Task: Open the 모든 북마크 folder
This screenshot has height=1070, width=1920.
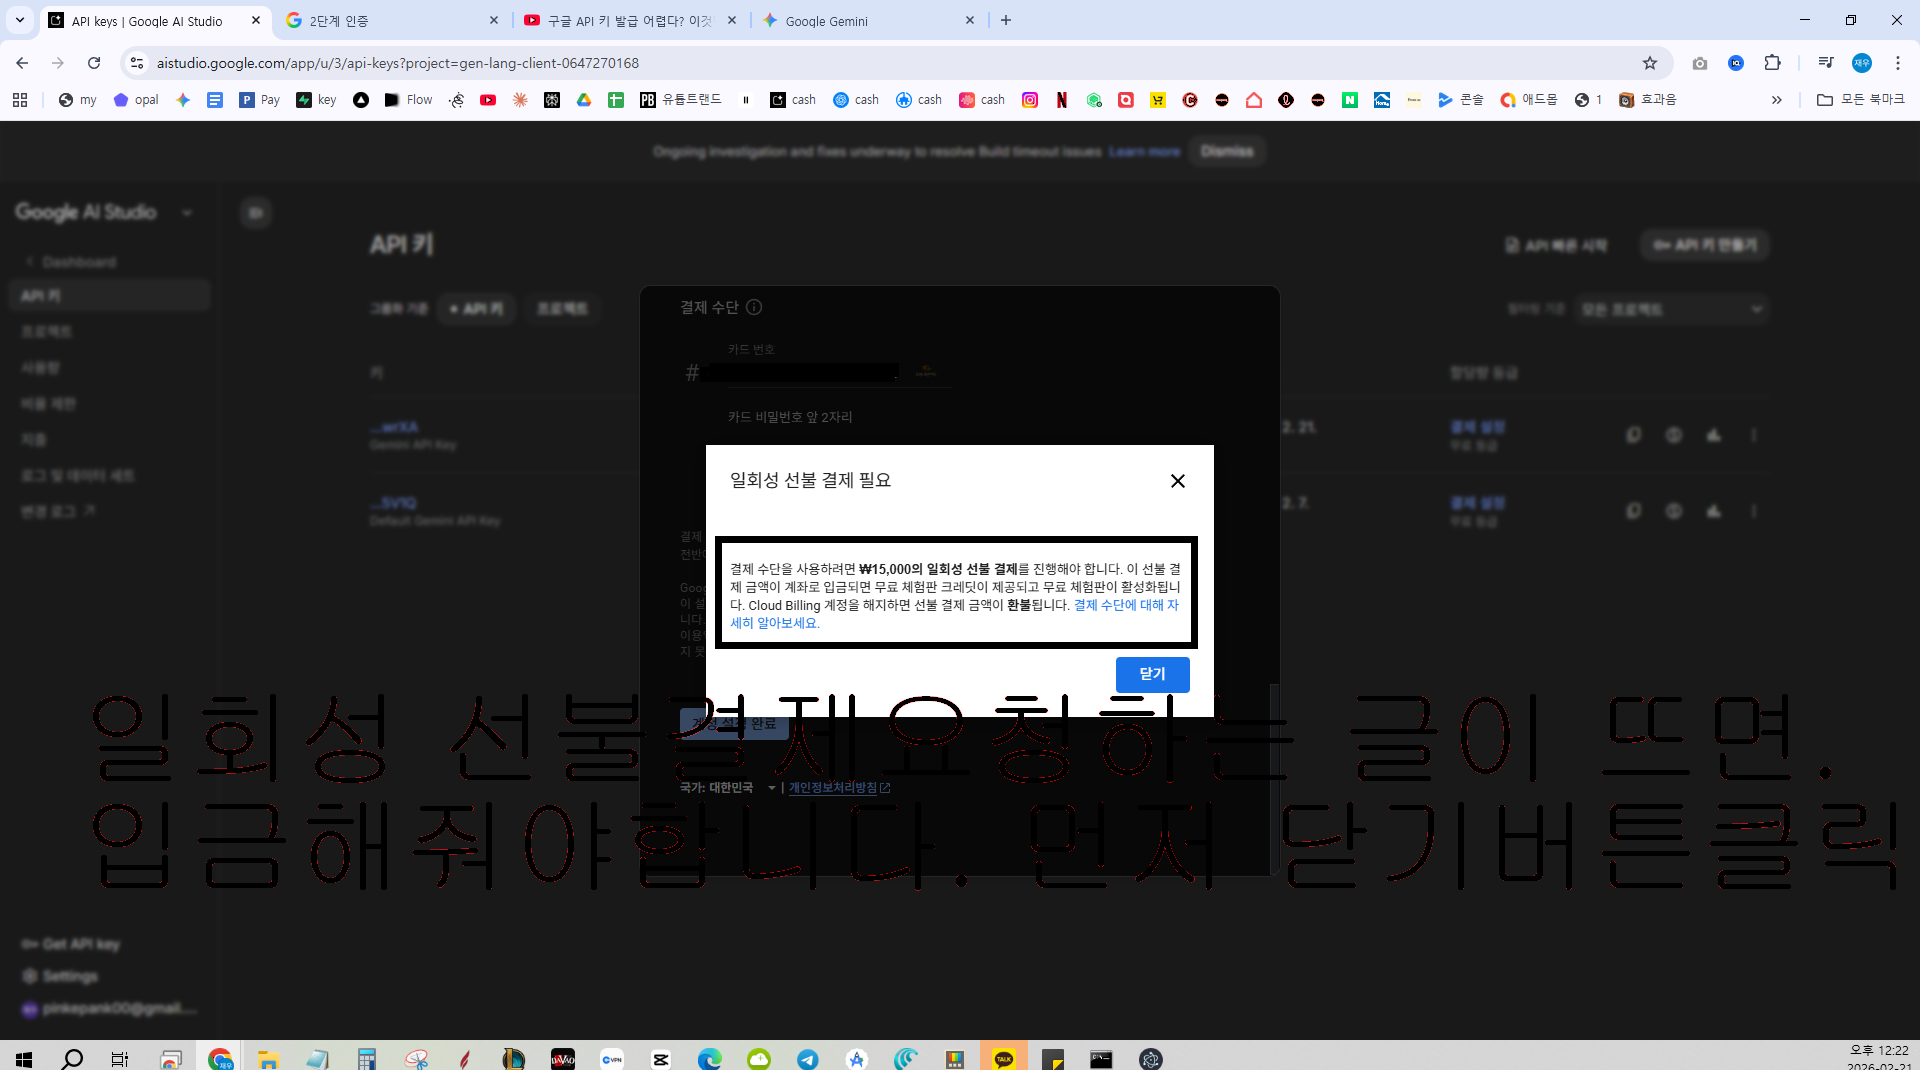Action: [x=1861, y=100]
